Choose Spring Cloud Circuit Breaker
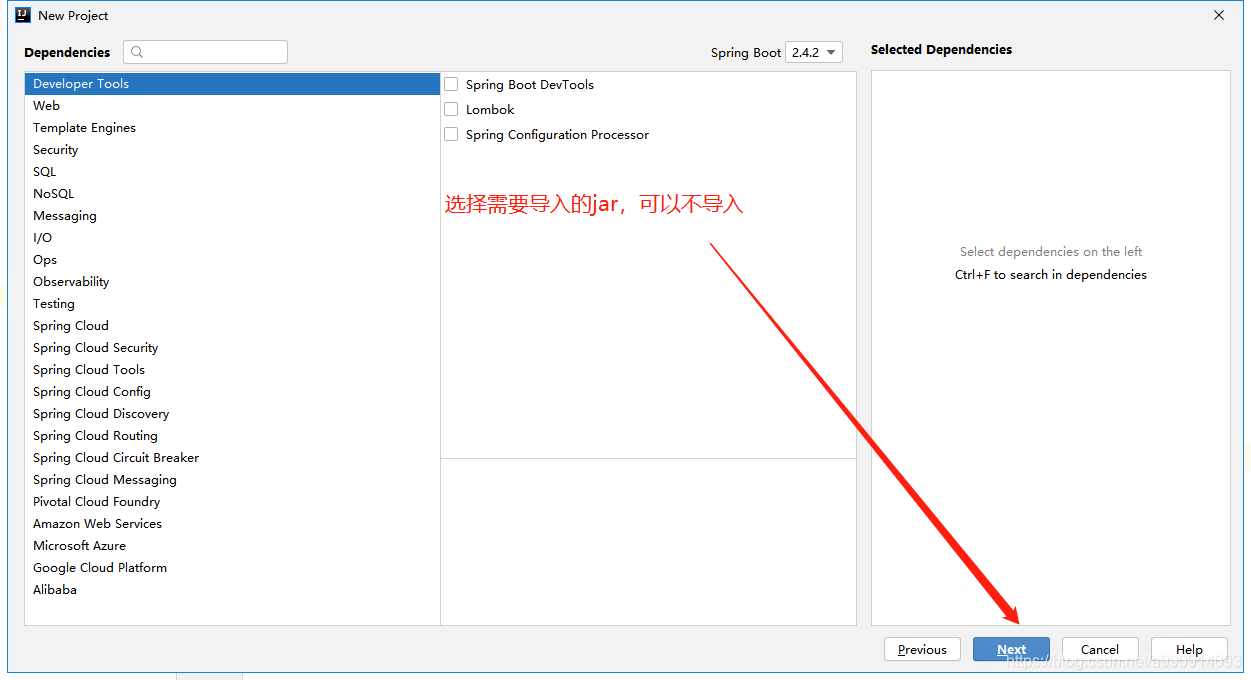The height and width of the screenshot is (680, 1251). pos(232,458)
